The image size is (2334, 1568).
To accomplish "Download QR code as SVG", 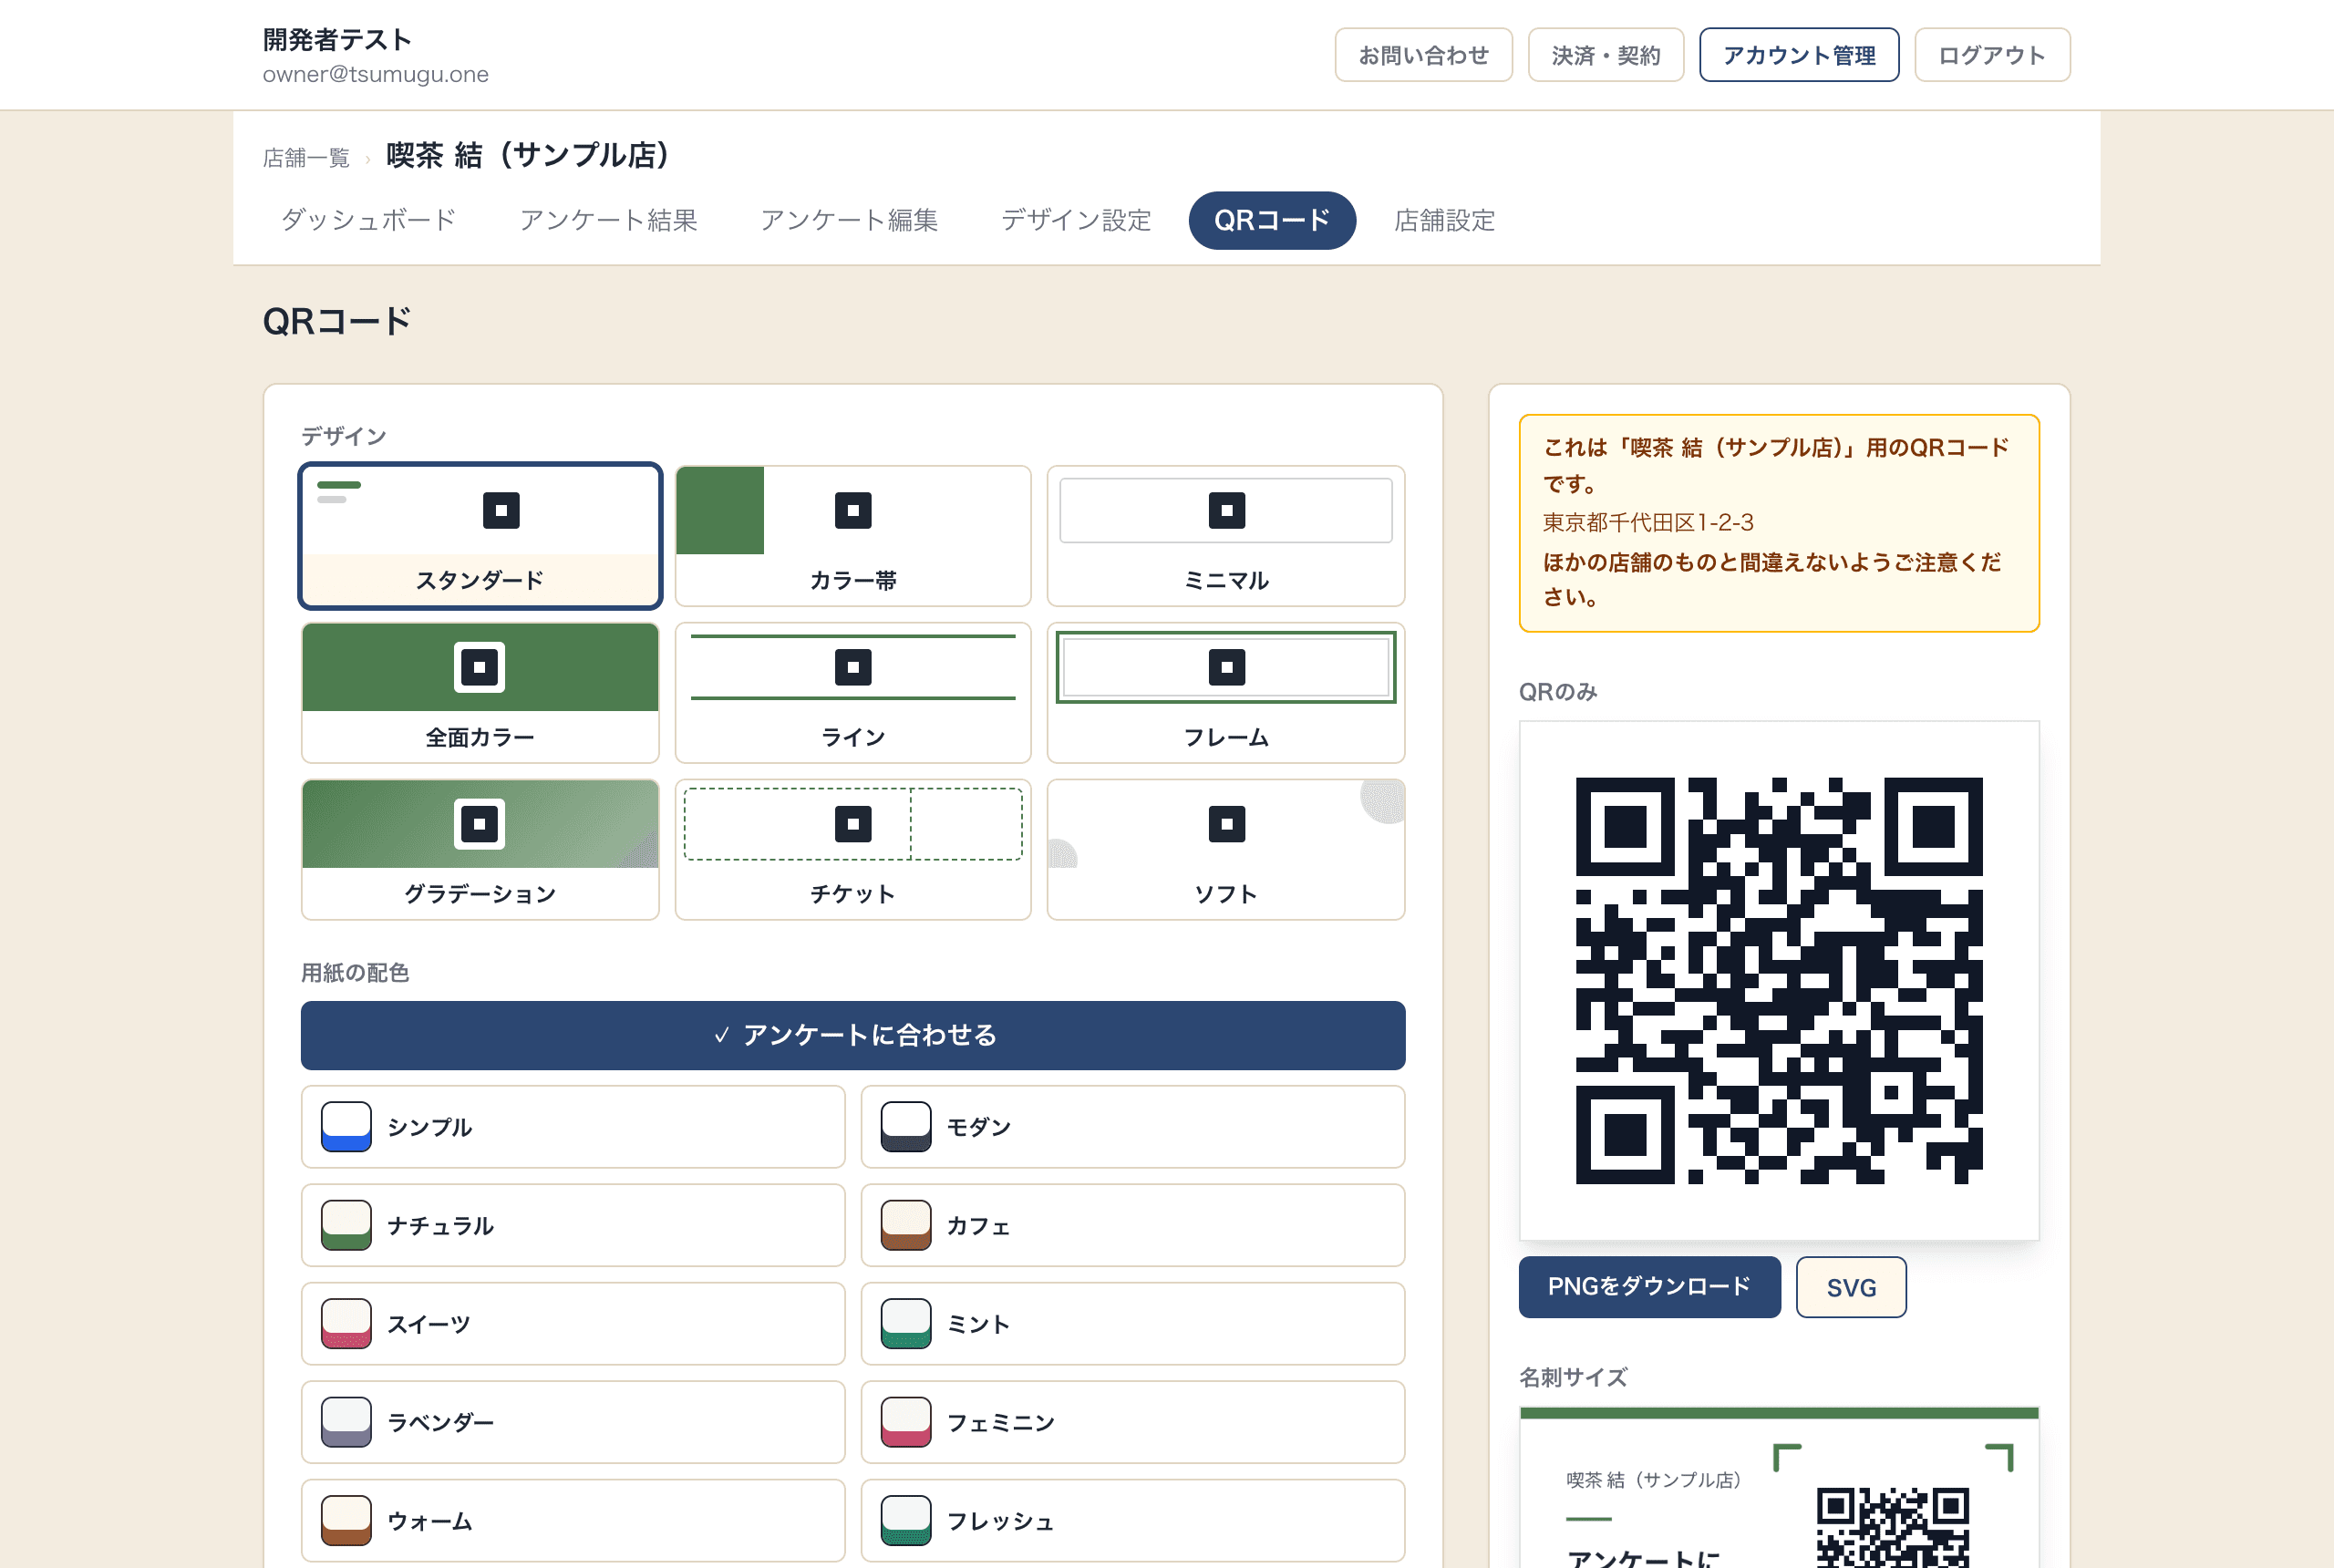I will point(1851,1287).
